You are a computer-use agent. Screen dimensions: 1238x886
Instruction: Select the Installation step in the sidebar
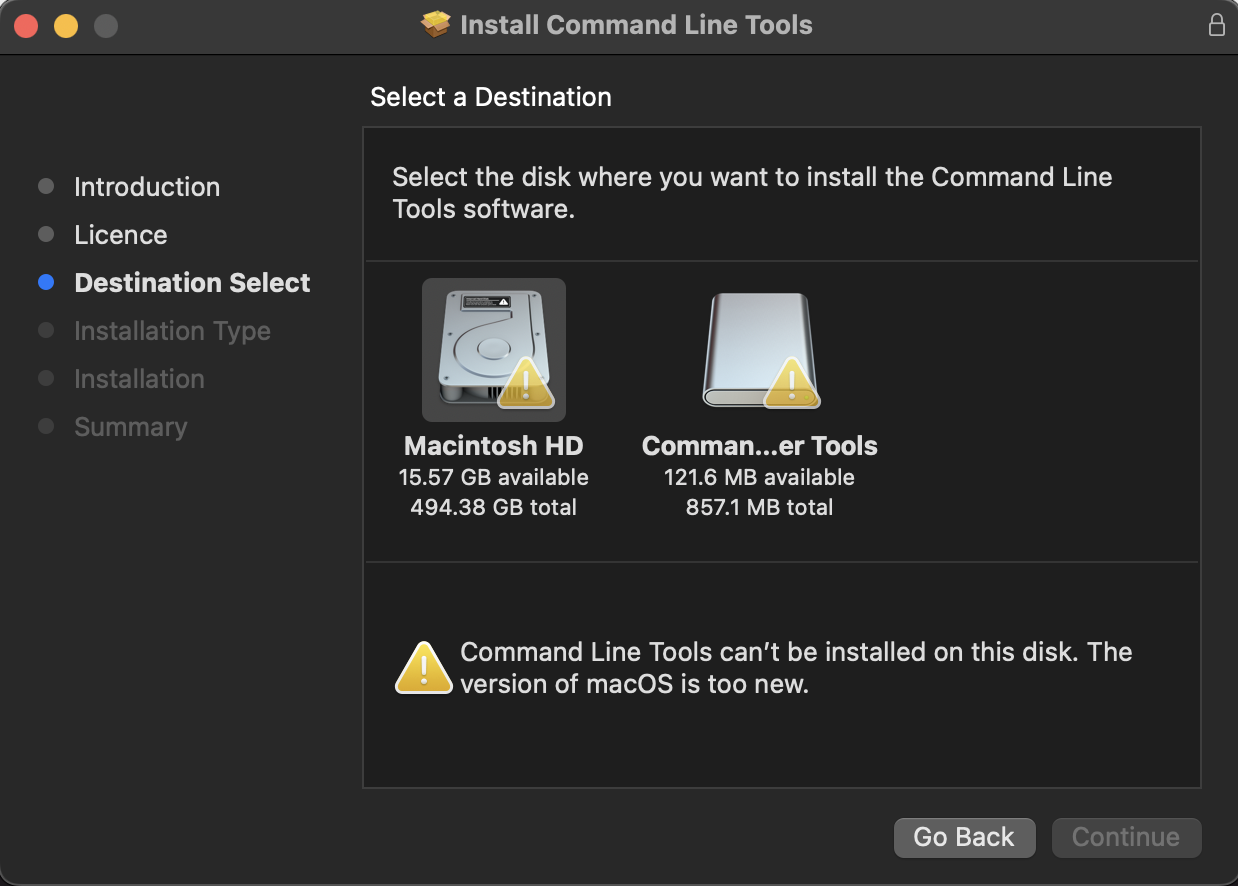(139, 379)
